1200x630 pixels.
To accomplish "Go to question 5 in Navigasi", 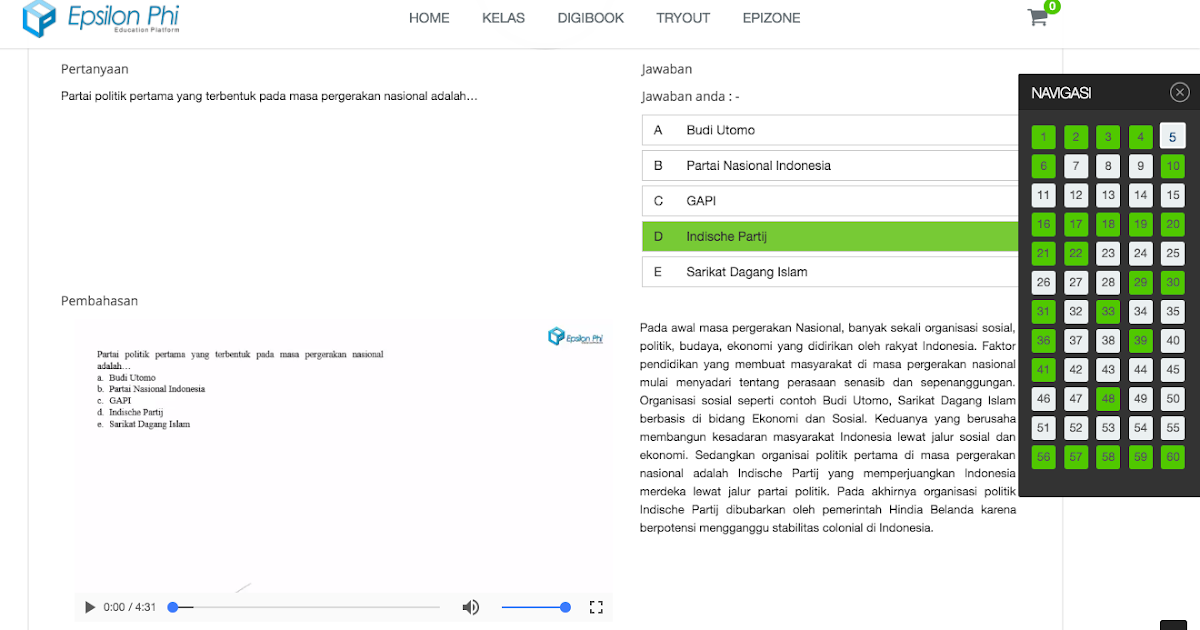I will tap(1173, 137).
